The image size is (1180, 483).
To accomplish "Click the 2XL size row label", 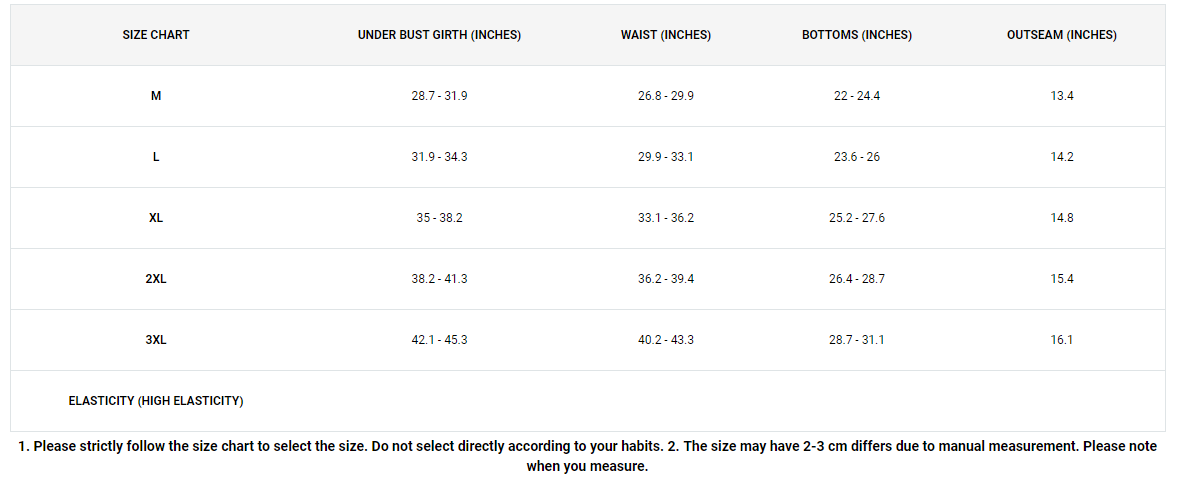I will 156,279.
